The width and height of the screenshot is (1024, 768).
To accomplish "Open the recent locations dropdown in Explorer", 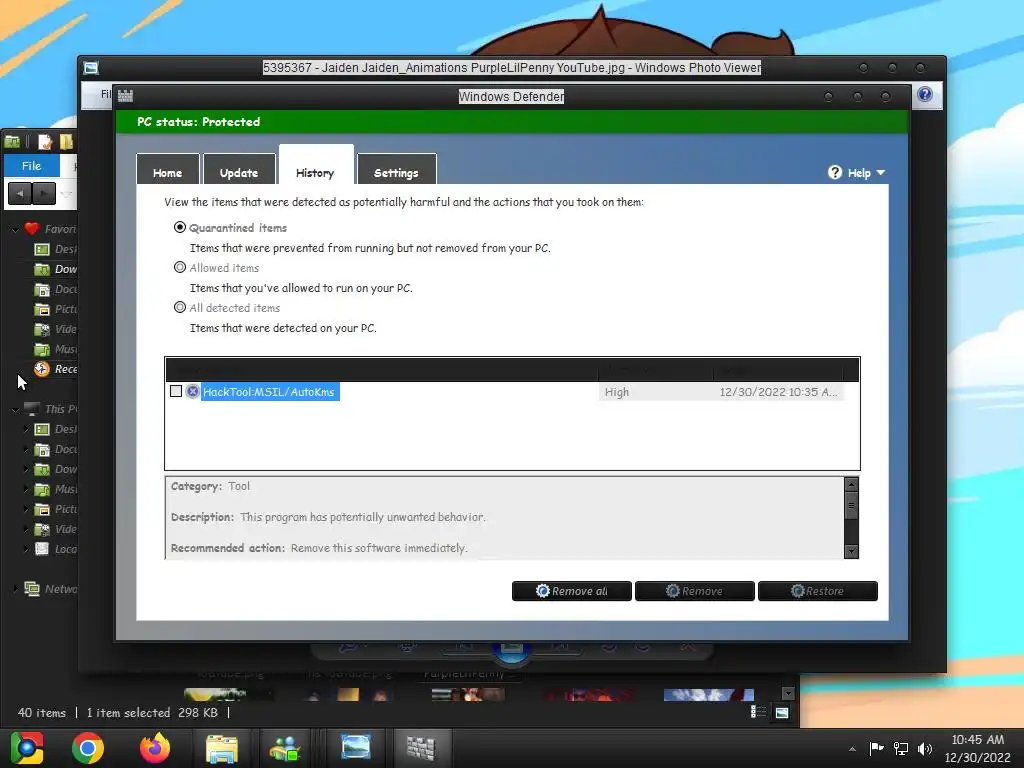I will pyautogui.click(x=66, y=194).
